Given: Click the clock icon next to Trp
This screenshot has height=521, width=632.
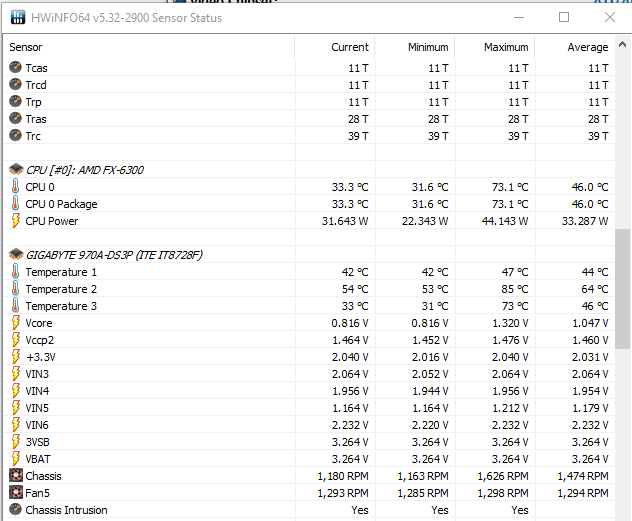Looking at the screenshot, I should [x=15, y=101].
